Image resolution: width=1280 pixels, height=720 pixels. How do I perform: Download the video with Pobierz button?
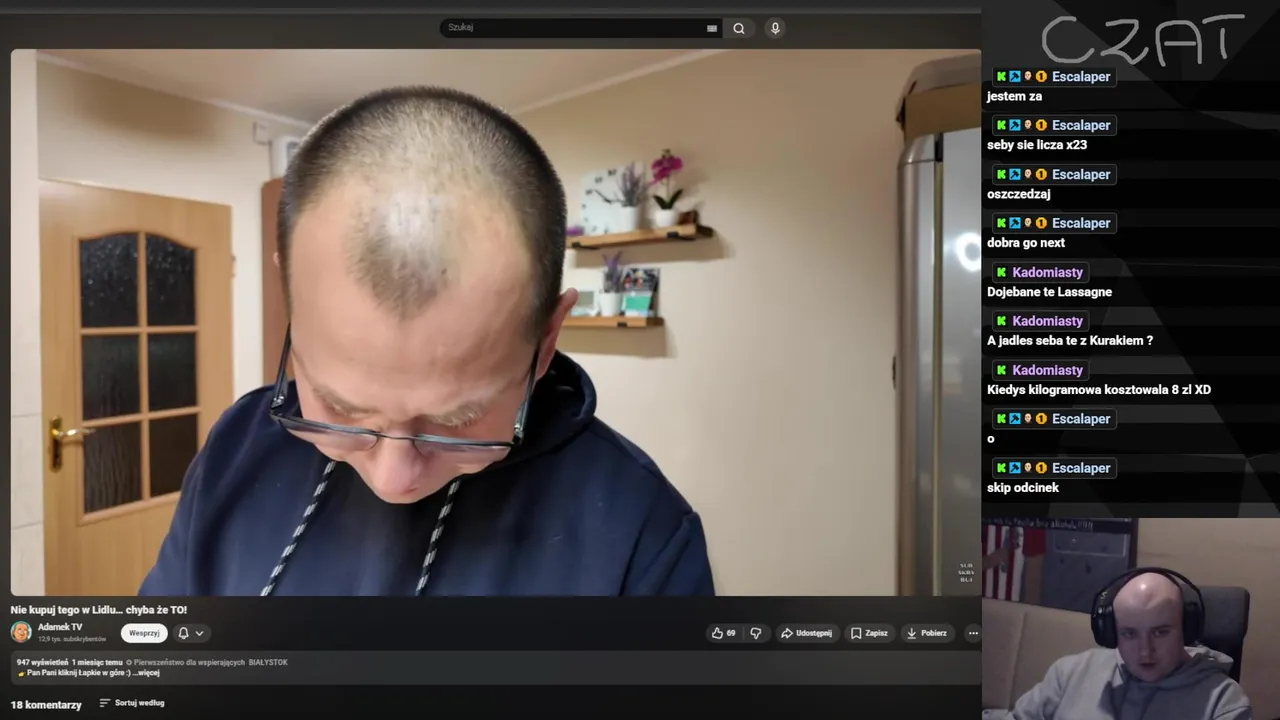926,633
